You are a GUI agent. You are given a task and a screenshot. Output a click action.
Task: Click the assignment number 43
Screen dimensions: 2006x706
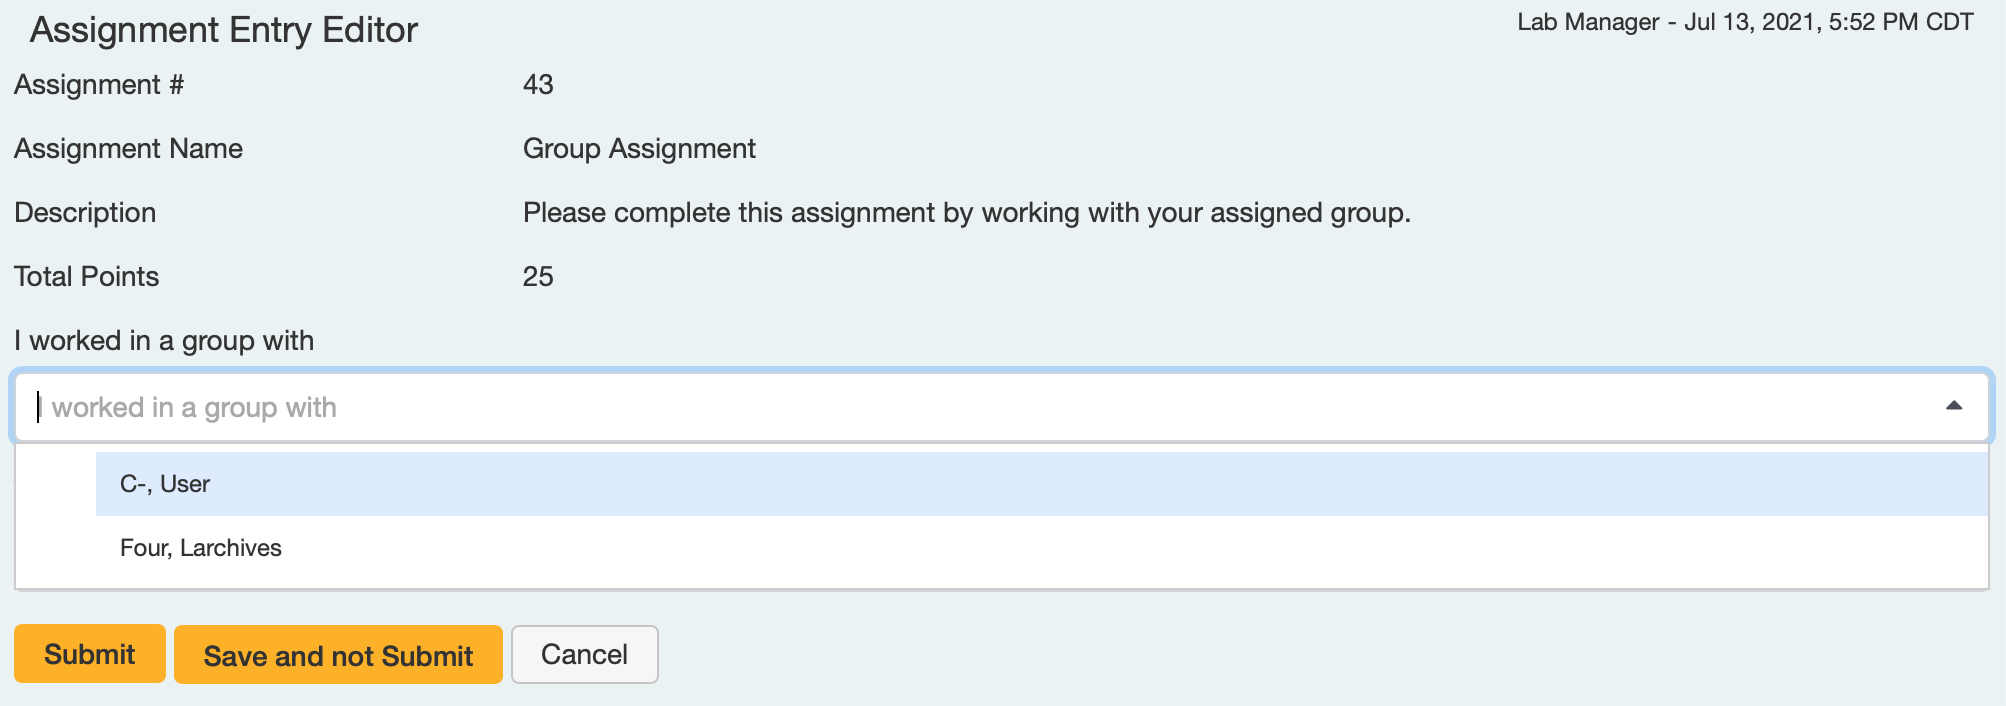538,85
